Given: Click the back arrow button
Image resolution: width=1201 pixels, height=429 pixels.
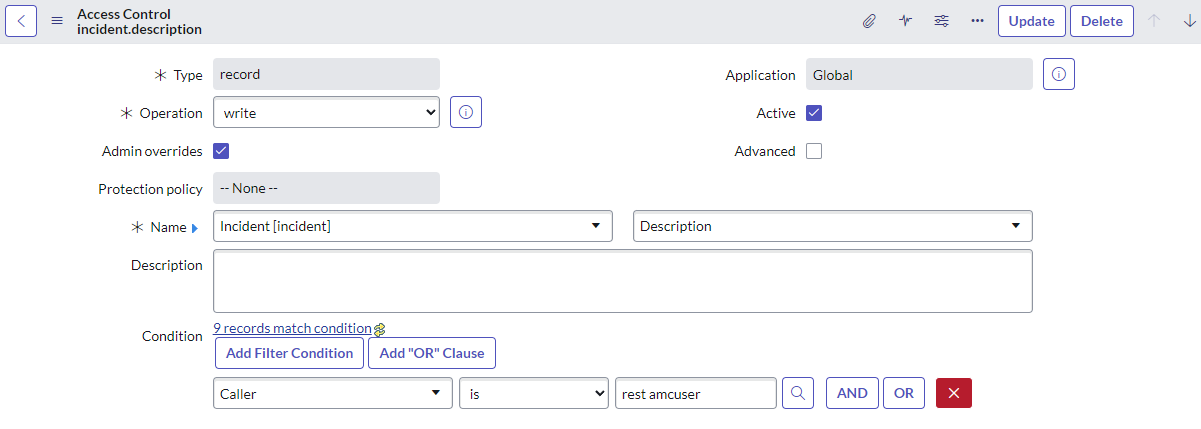Looking at the screenshot, I should 22,21.
